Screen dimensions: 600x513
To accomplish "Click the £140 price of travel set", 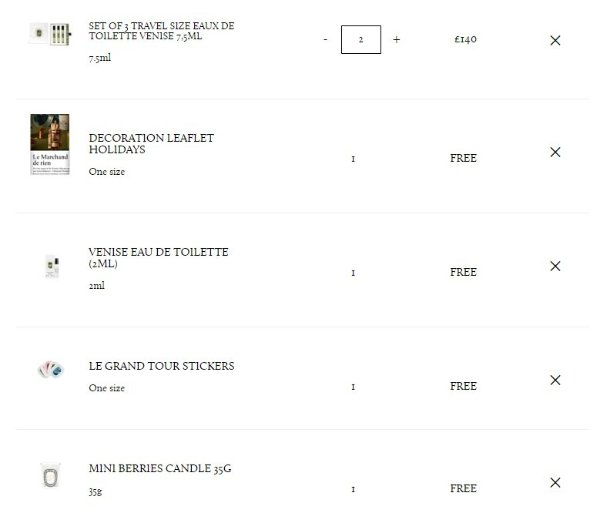I will (465, 40).
